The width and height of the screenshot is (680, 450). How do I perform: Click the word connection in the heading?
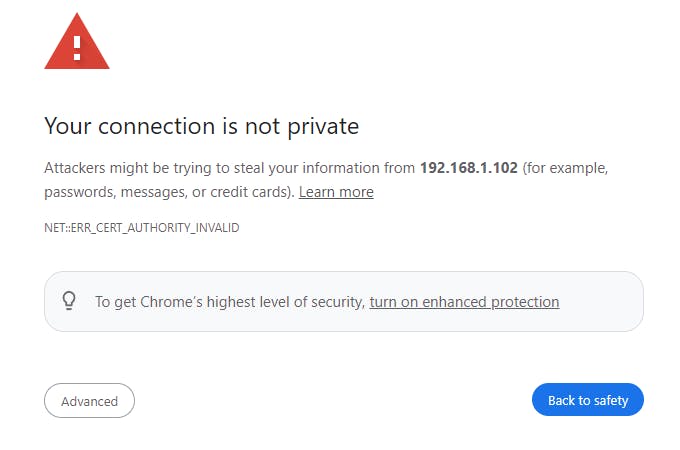coord(157,127)
